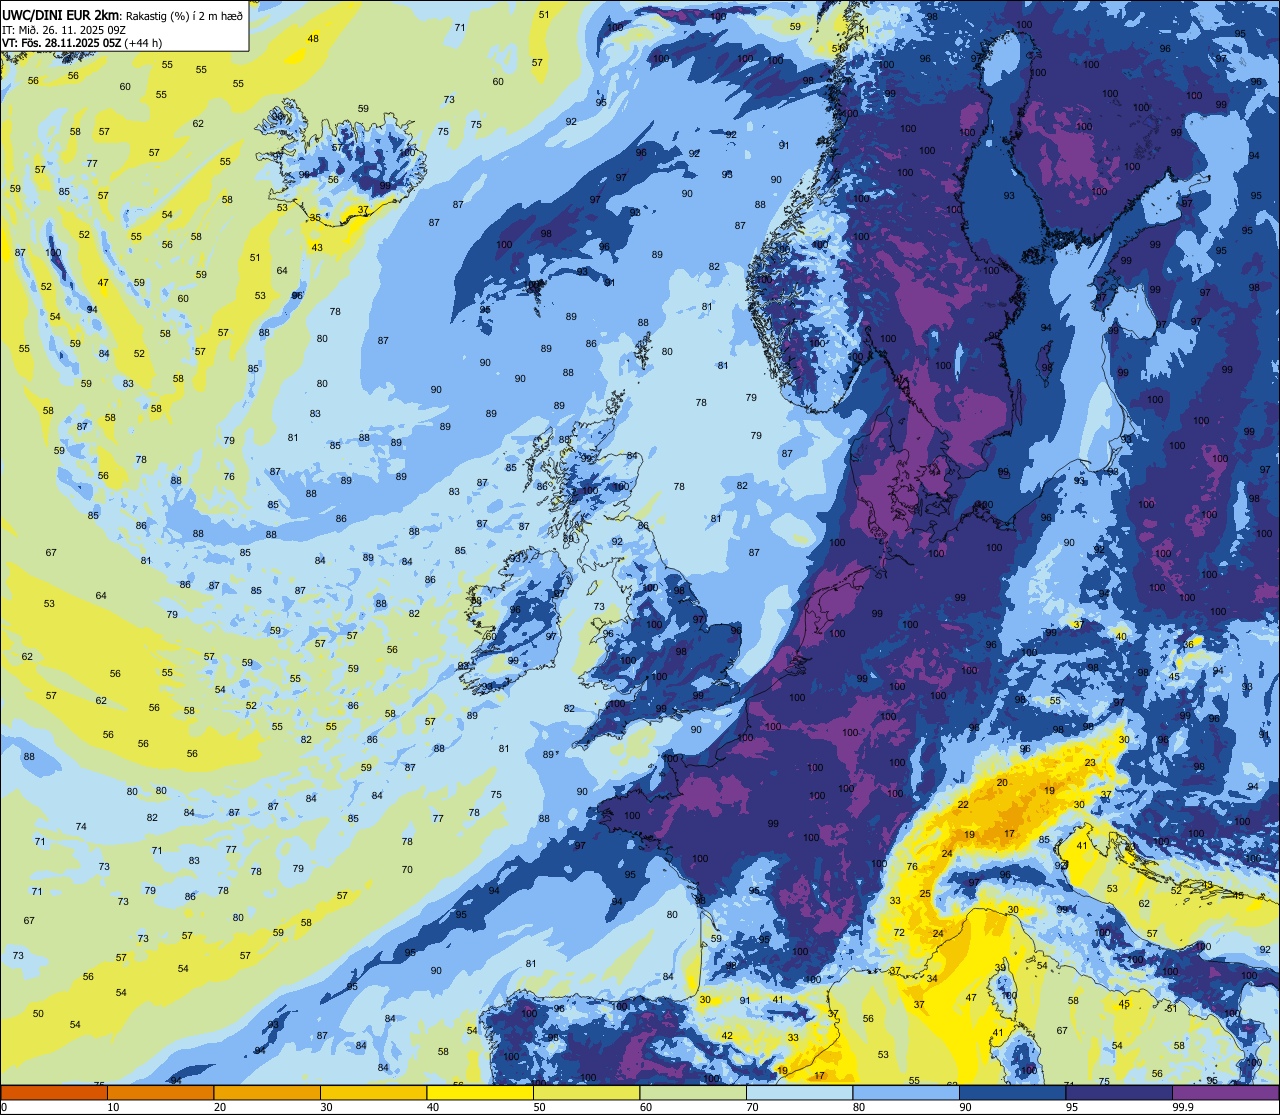Click the pale blue 70–80 legend swatch
The image size is (1280, 1115).
tap(799, 1092)
